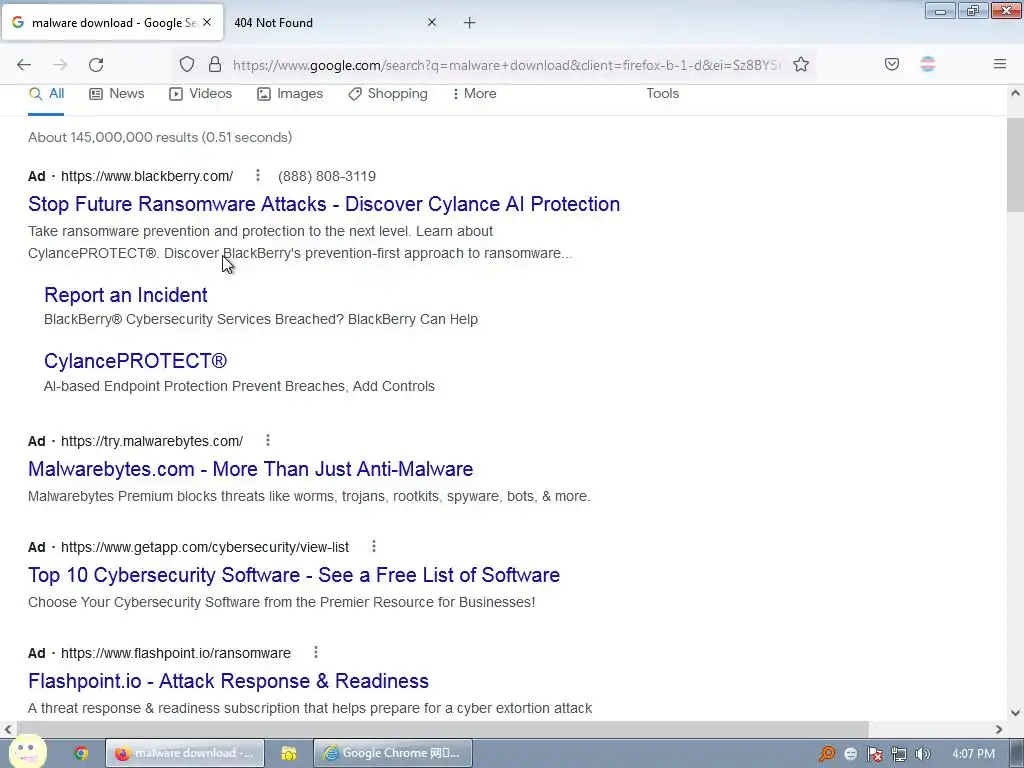Screen dimensions: 1024x768
Task: Open a new browser tab
Action: 470,23
